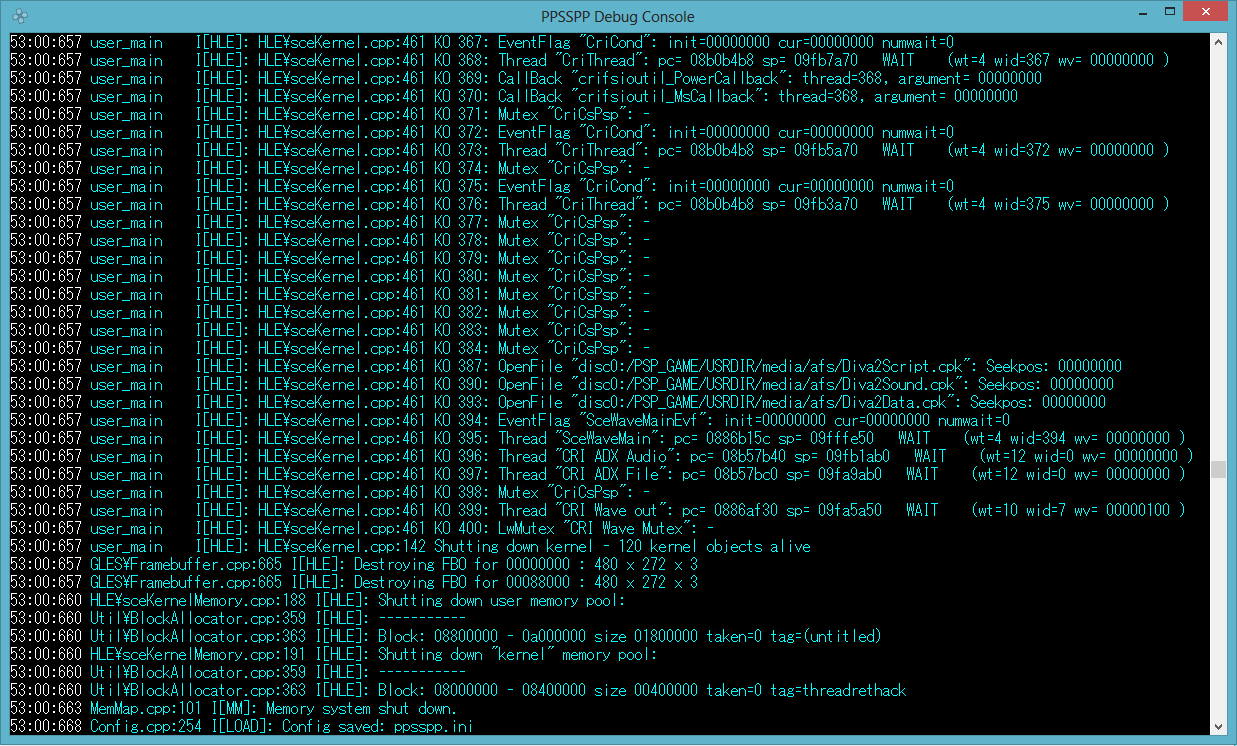Click the PPSSPP Debug Console title text
This screenshot has height=746, width=1237.
click(x=617, y=16)
